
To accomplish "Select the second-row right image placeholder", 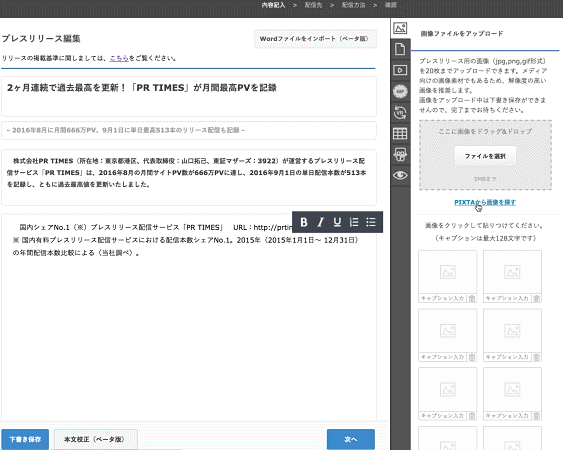I will point(512,330).
